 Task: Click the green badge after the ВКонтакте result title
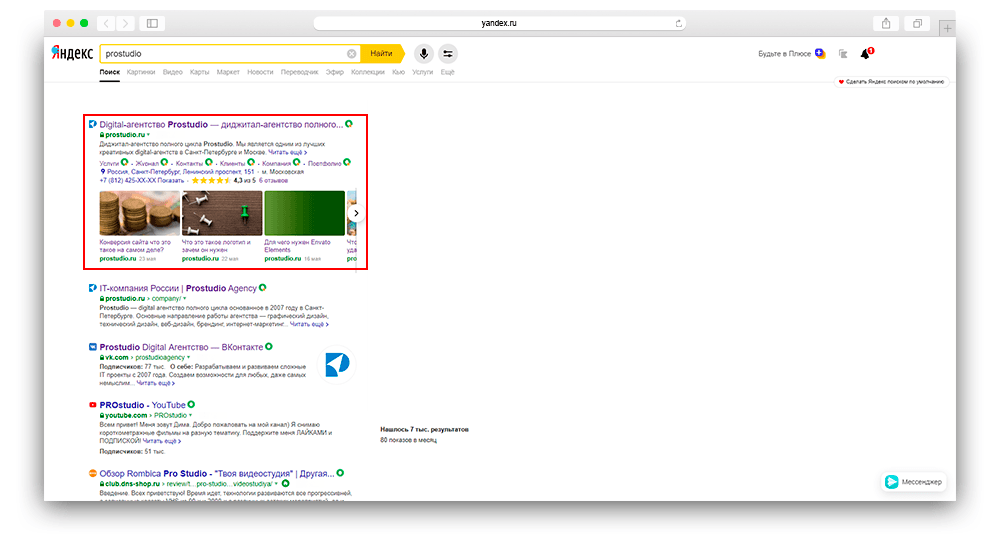[269, 346]
